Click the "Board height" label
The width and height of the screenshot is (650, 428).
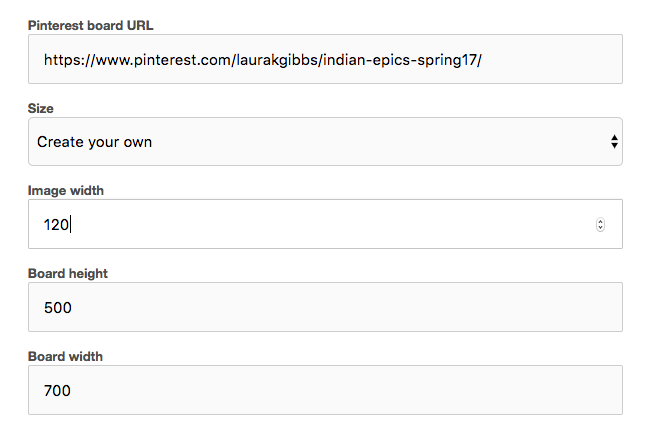point(69,273)
